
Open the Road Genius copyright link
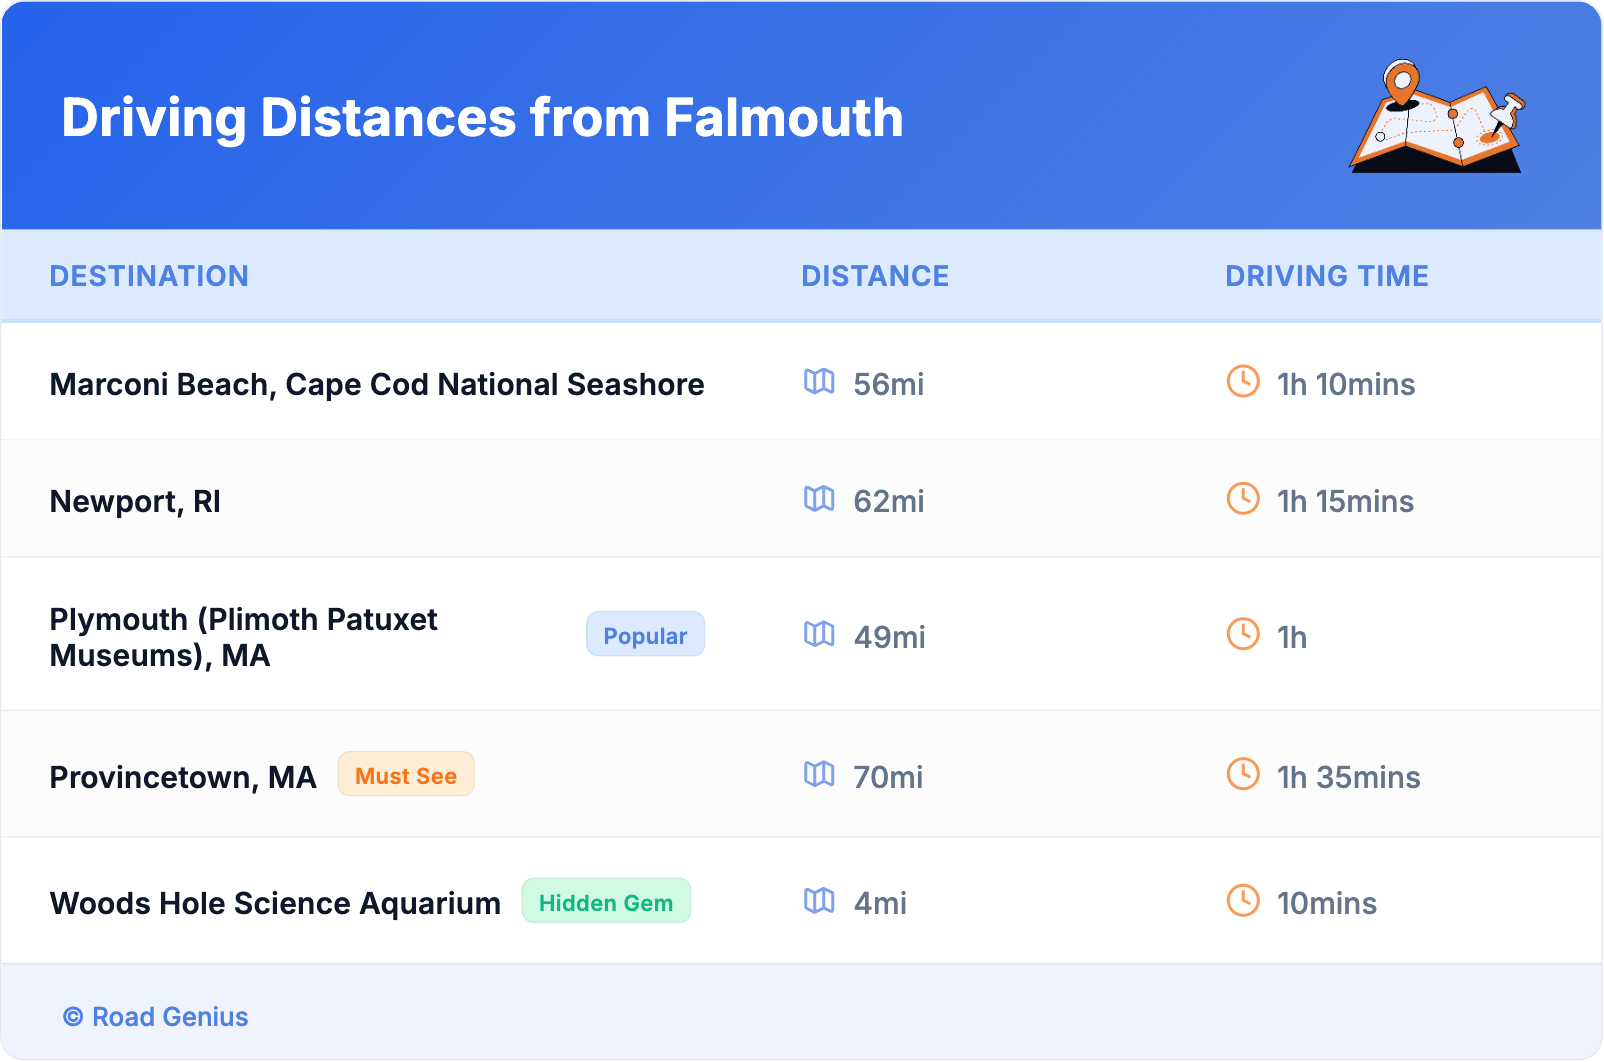coord(156,1017)
